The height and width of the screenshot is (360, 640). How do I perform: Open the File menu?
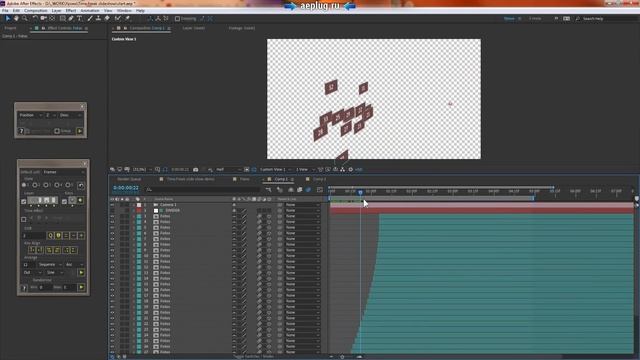(x=5, y=11)
